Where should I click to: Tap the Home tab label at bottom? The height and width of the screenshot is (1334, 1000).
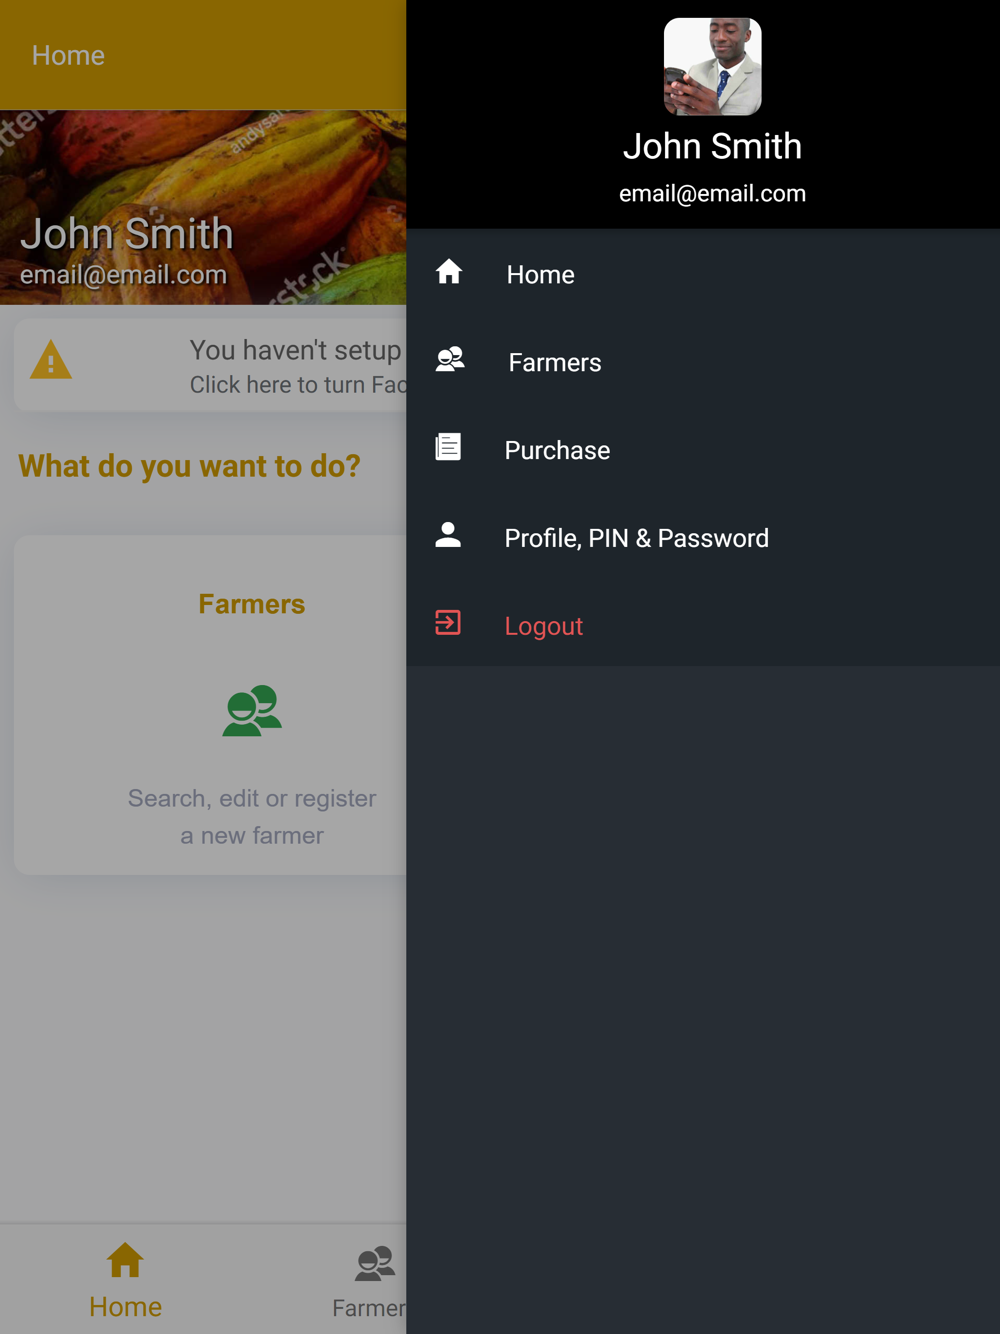125,1306
